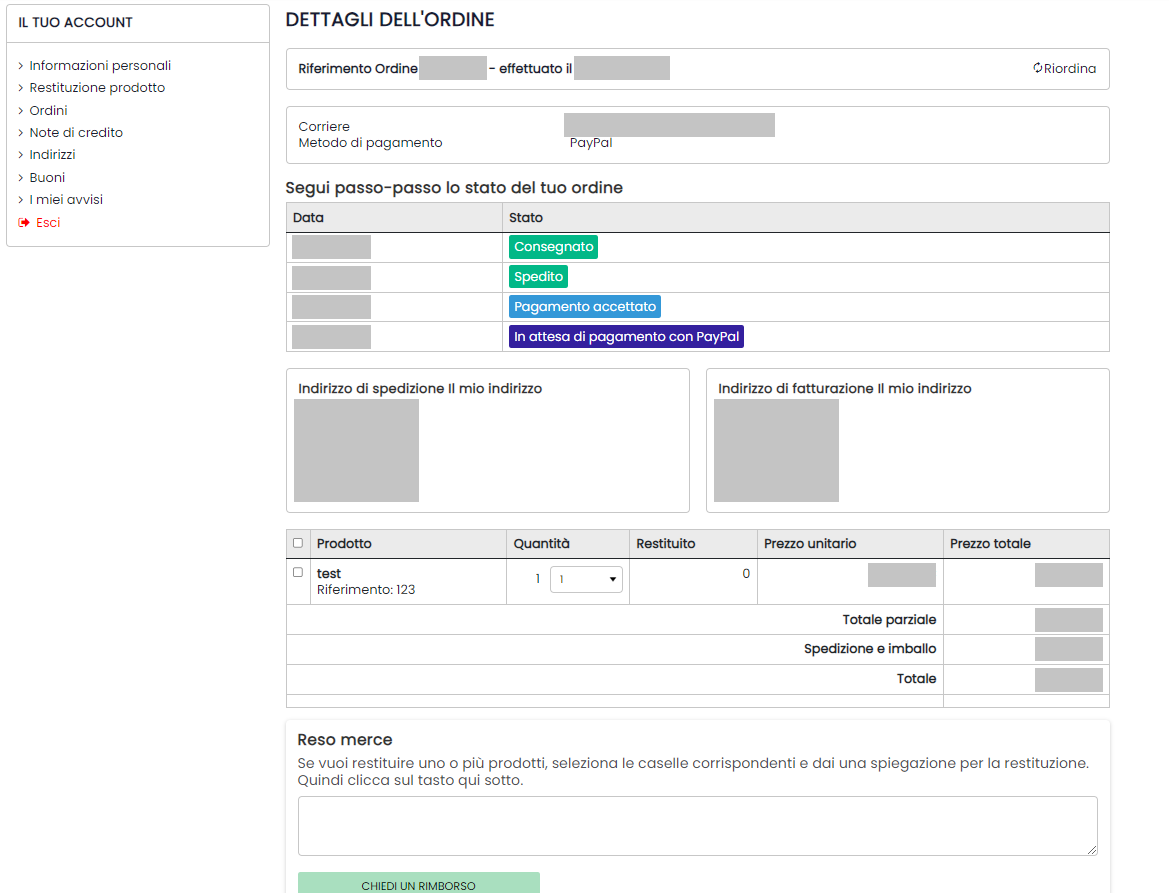The width and height of the screenshot is (1169, 893).
Task: Open Restituzione prodotto in sidebar
Action: pyautogui.click(x=97, y=88)
